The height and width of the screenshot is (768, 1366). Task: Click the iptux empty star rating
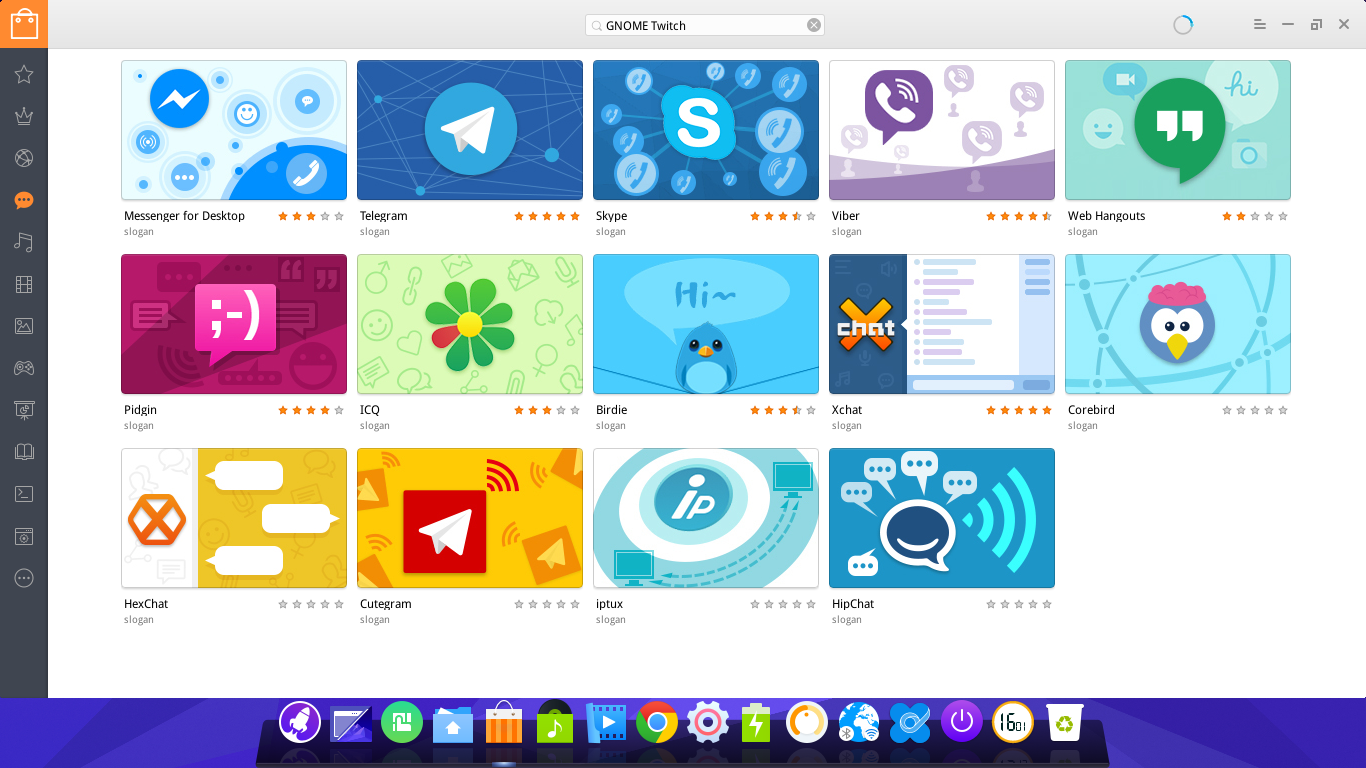click(783, 604)
